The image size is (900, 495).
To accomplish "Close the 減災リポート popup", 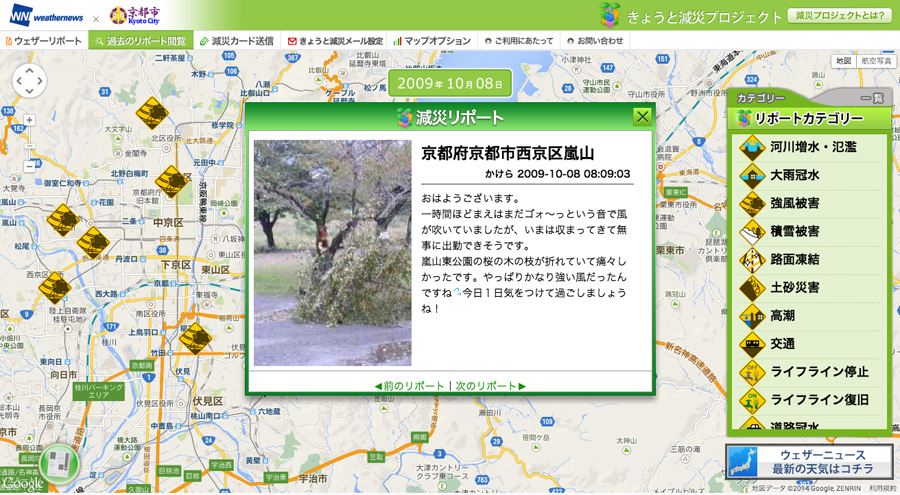I will [642, 117].
